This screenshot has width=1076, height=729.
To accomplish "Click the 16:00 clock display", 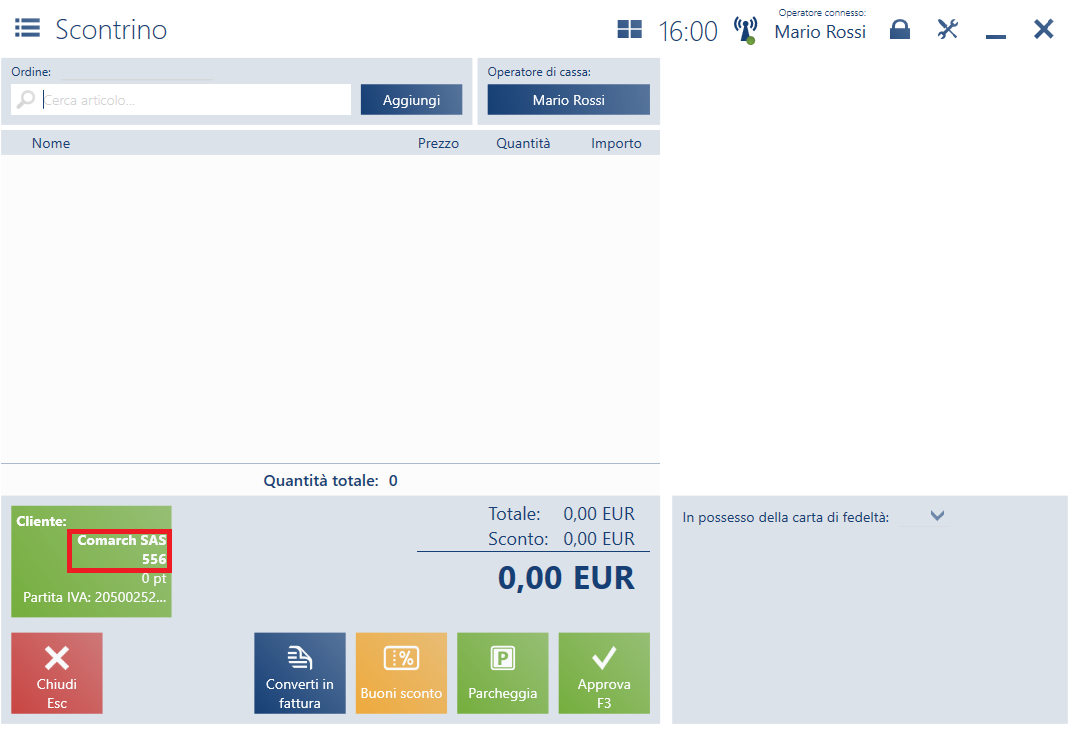I will tap(688, 31).
